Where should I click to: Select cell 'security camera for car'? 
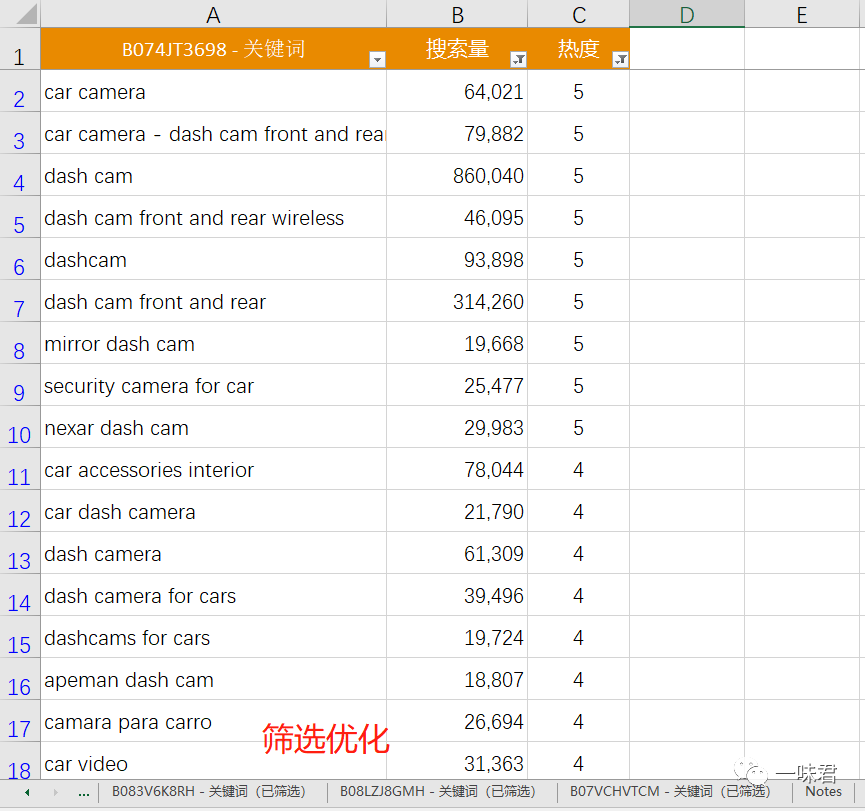click(213, 385)
